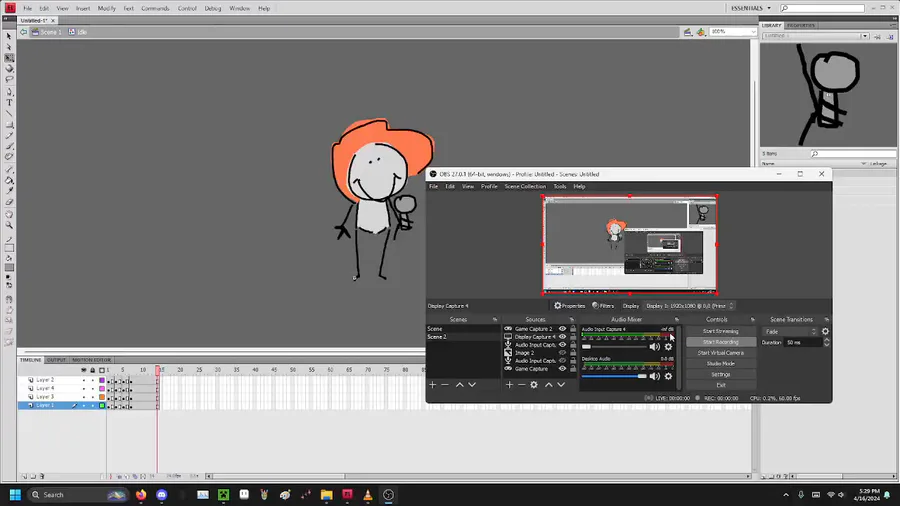Click the Desktop Audio volume slider
This screenshot has height=506, width=900.
(614, 376)
